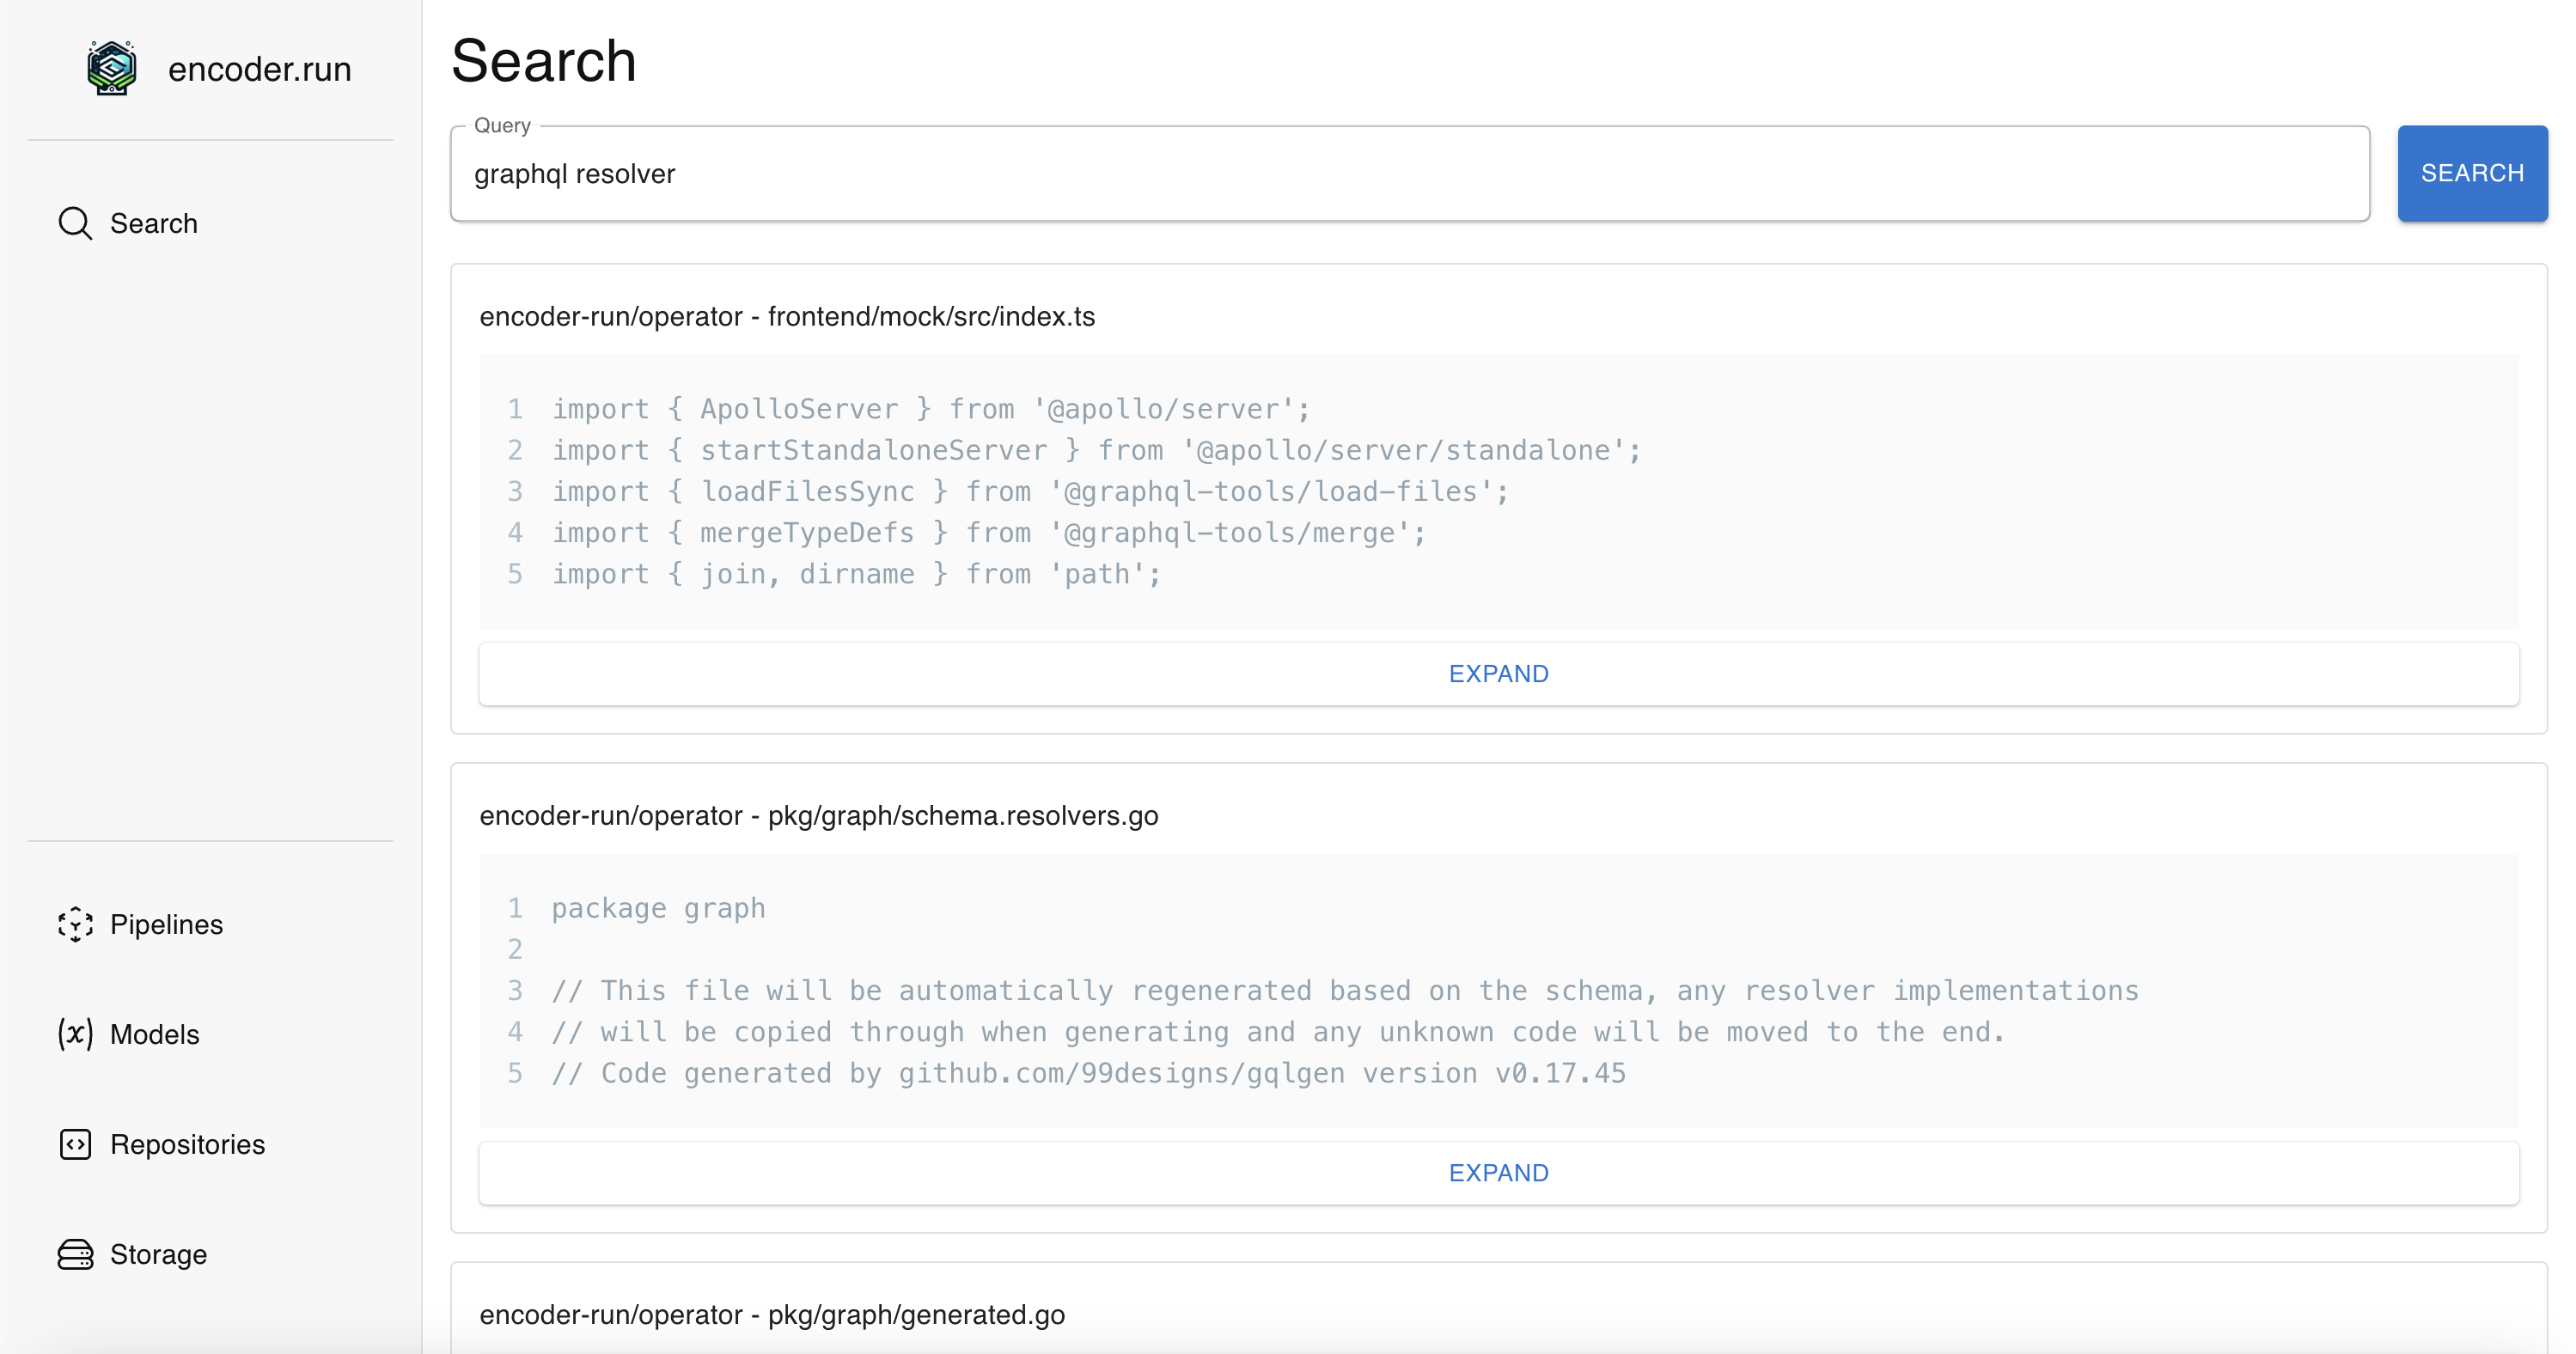Click the pkg/graph/generated.go result title
The image size is (2576, 1354).
pos(772,1315)
